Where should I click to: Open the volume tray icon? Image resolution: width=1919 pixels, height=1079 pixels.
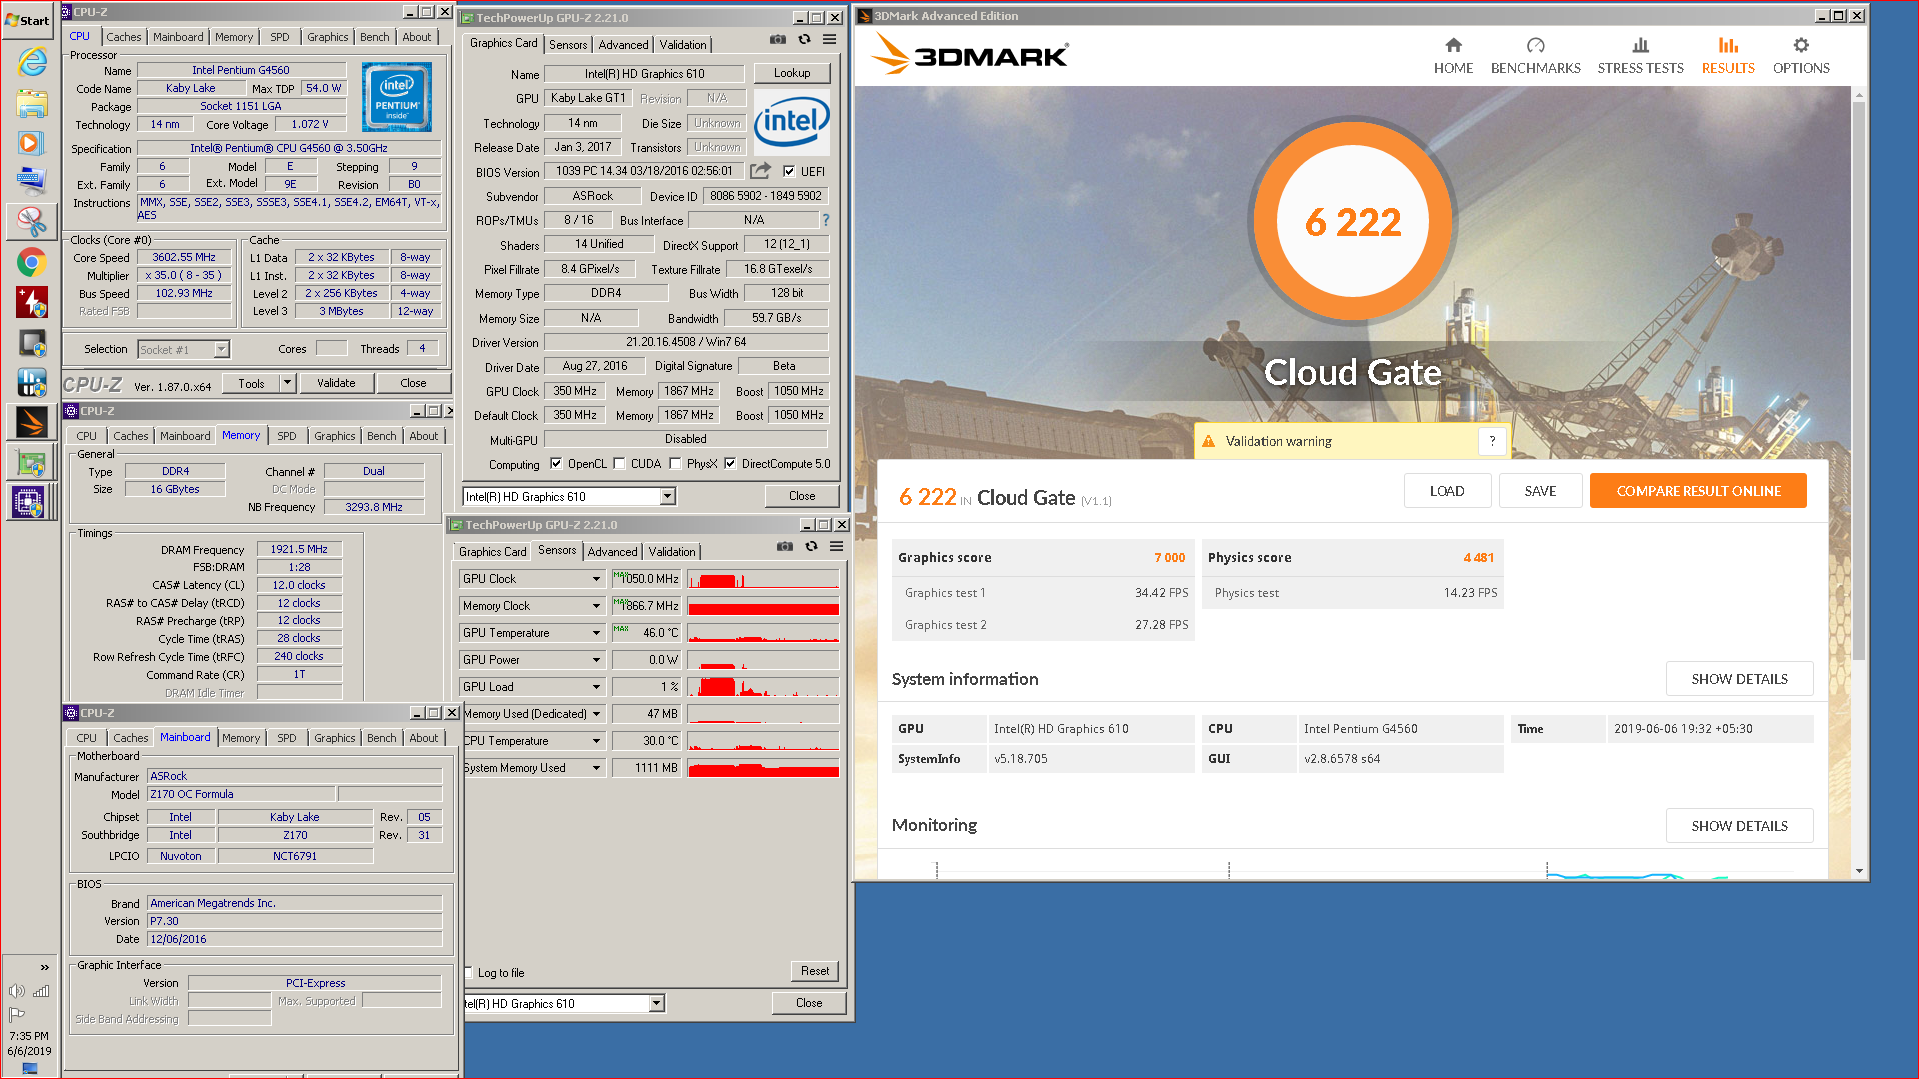(x=16, y=991)
